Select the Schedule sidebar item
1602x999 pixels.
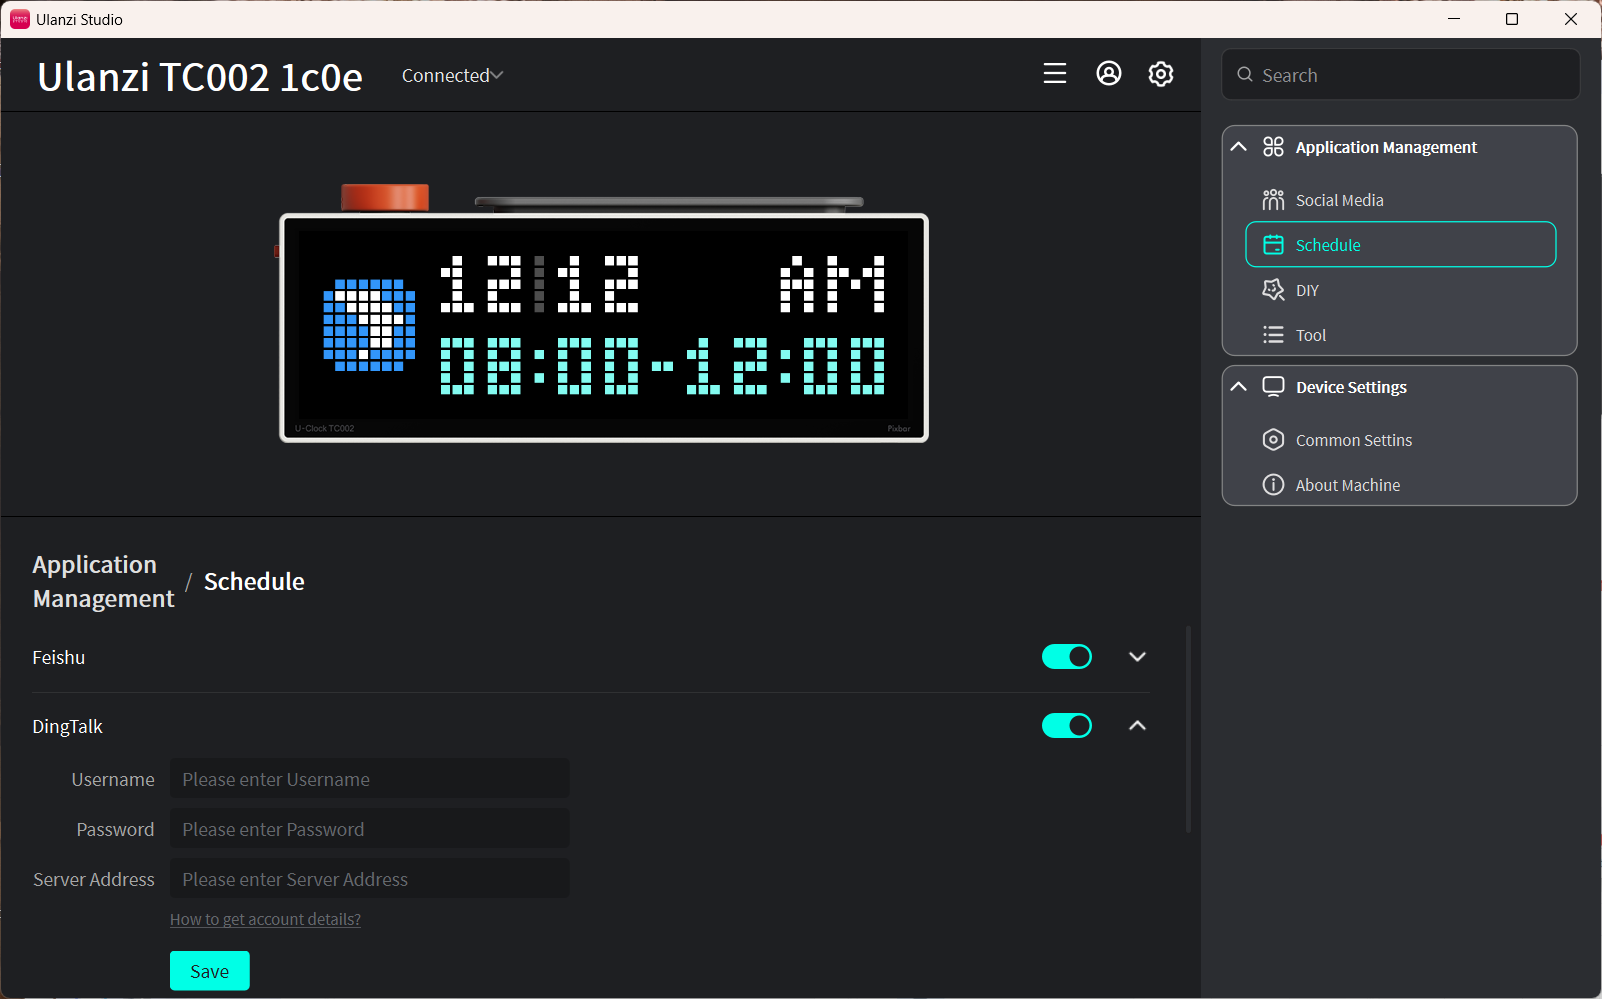coord(1400,245)
